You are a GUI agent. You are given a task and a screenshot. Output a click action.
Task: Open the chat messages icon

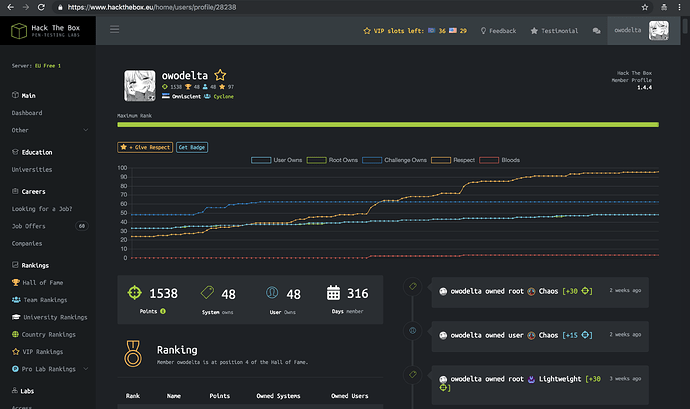click(x=596, y=31)
